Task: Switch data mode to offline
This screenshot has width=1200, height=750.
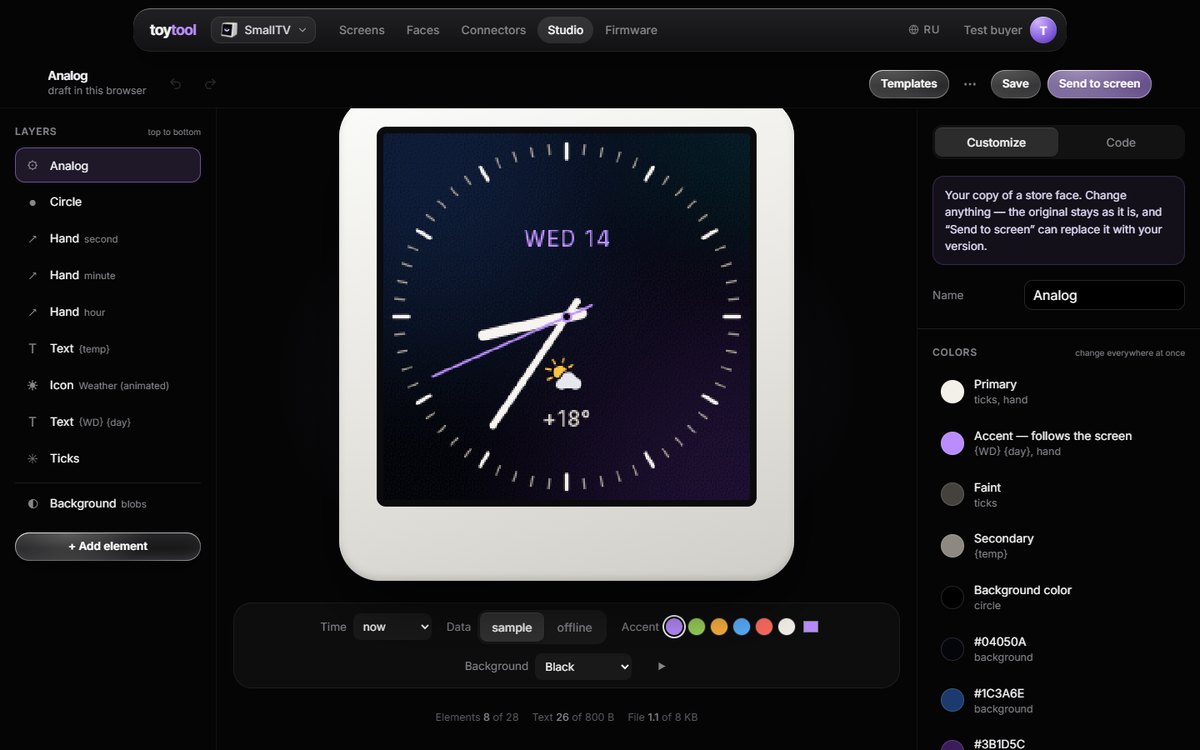Action: [574, 627]
